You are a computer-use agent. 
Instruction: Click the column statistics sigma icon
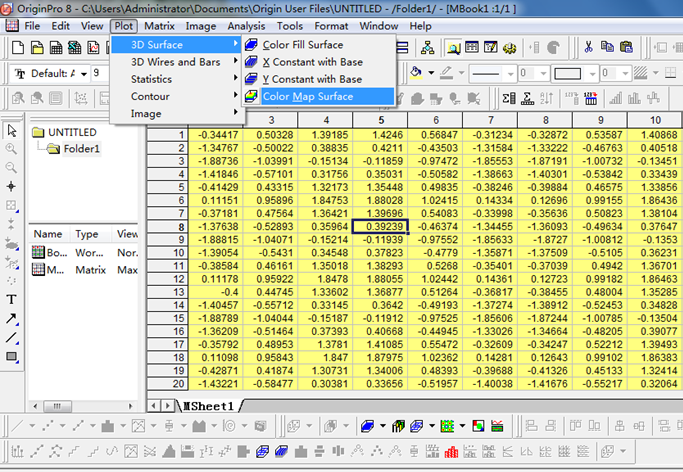(x=509, y=98)
